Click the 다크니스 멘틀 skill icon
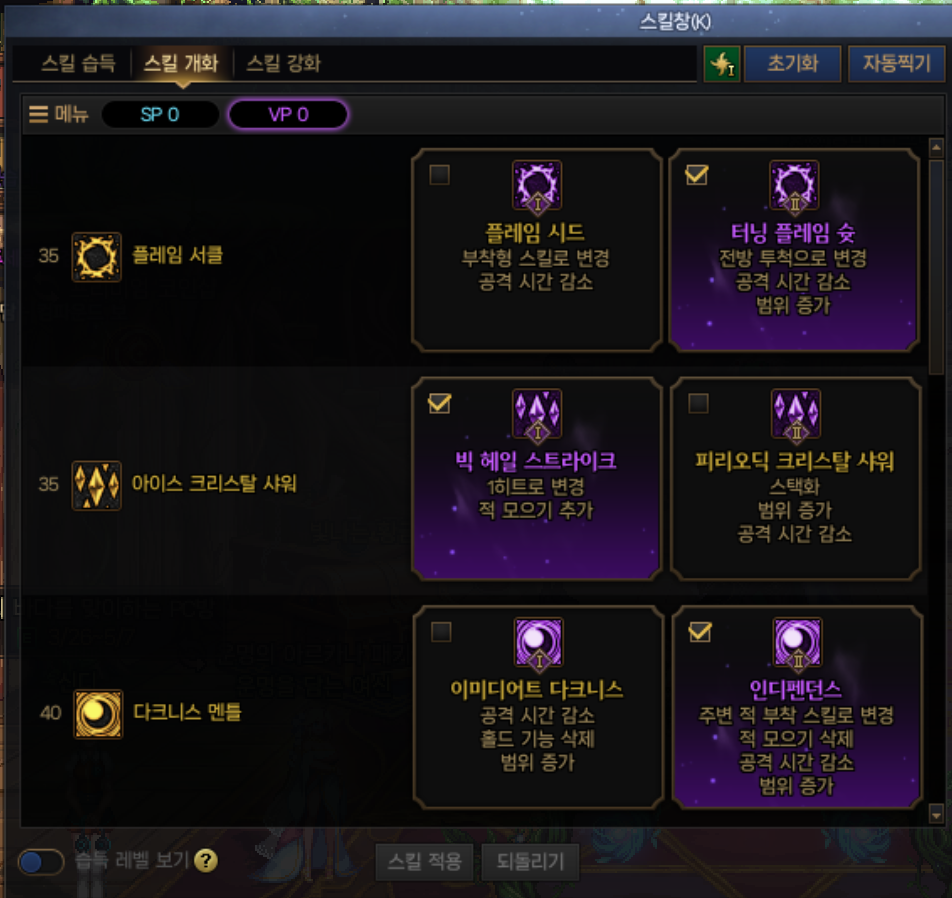The image size is (952, 898). 98,713
